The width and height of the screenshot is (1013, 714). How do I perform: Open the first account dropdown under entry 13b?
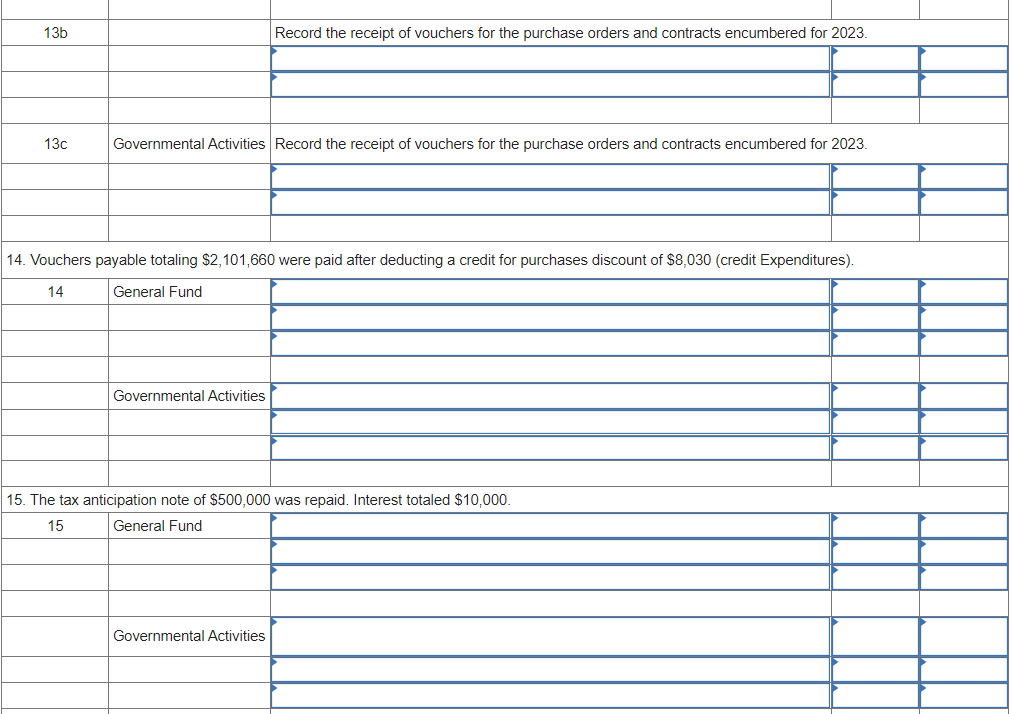(x=550, y=58)
